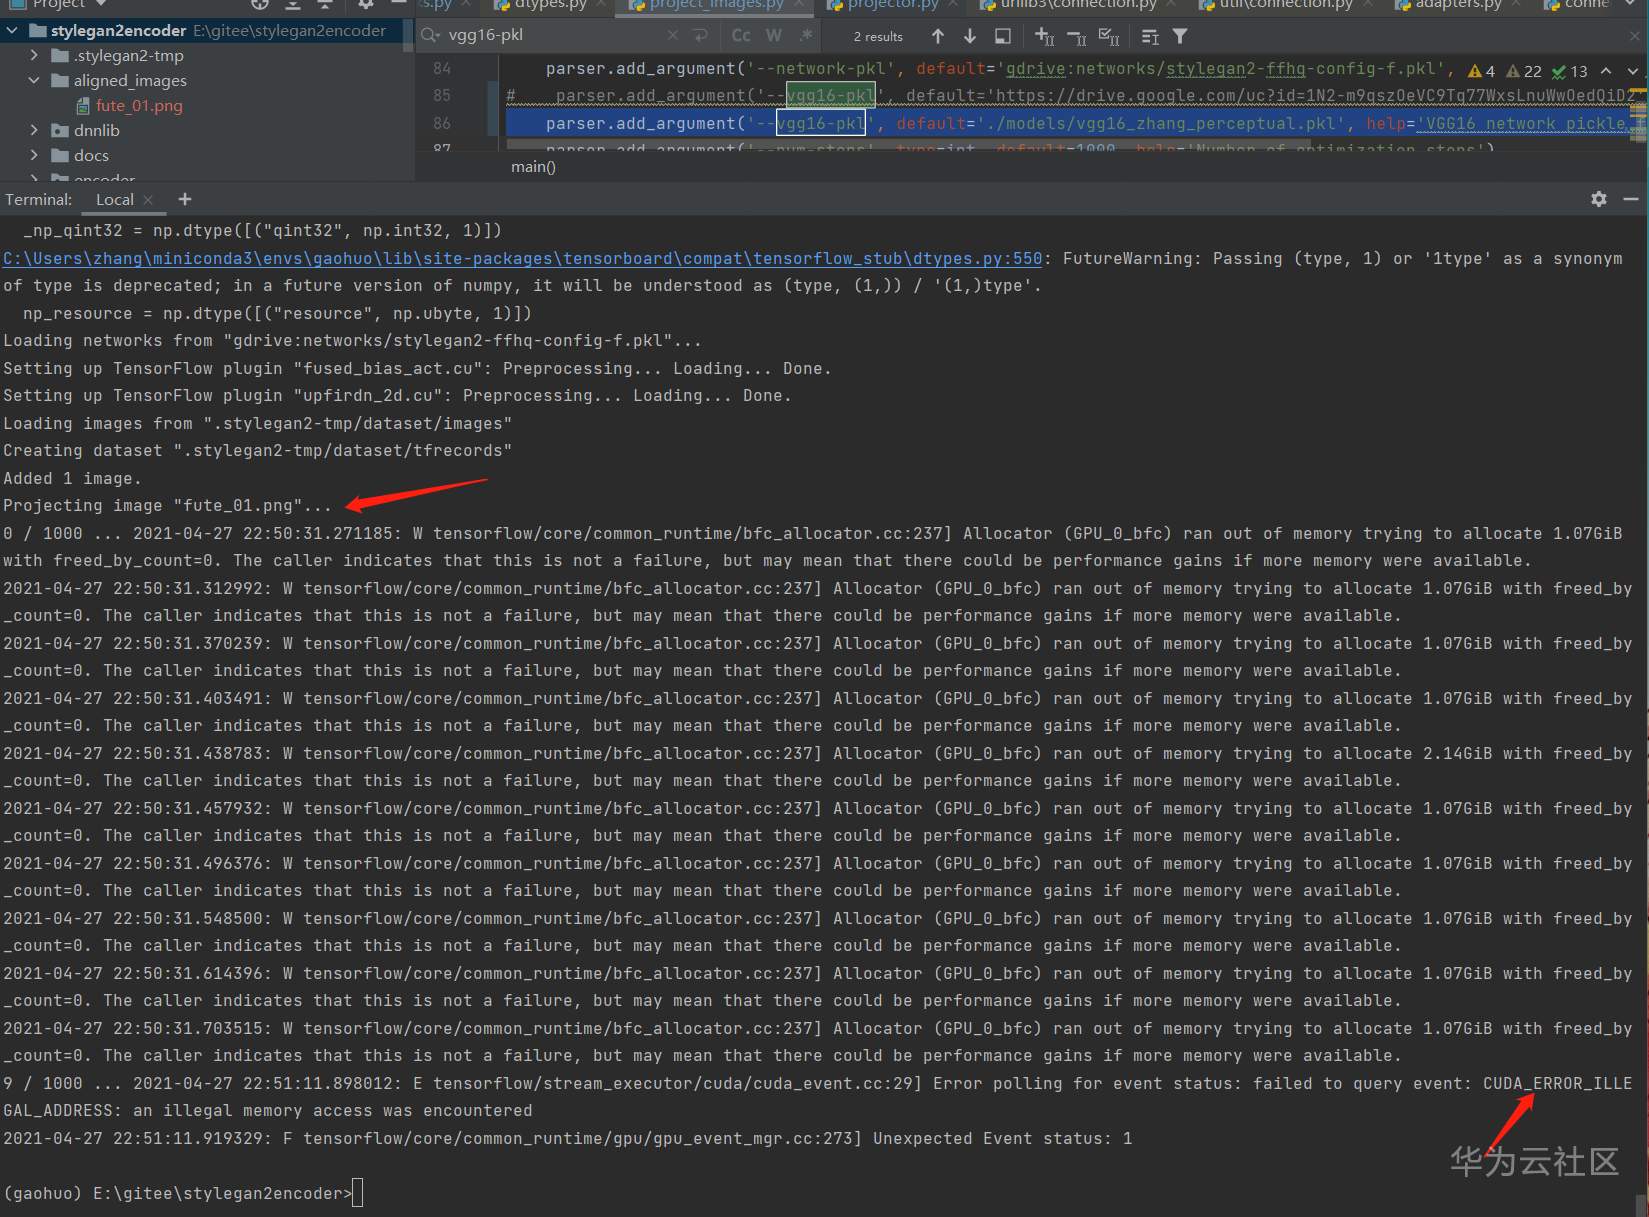Open Project panel options gear

(x=366, y=5)
